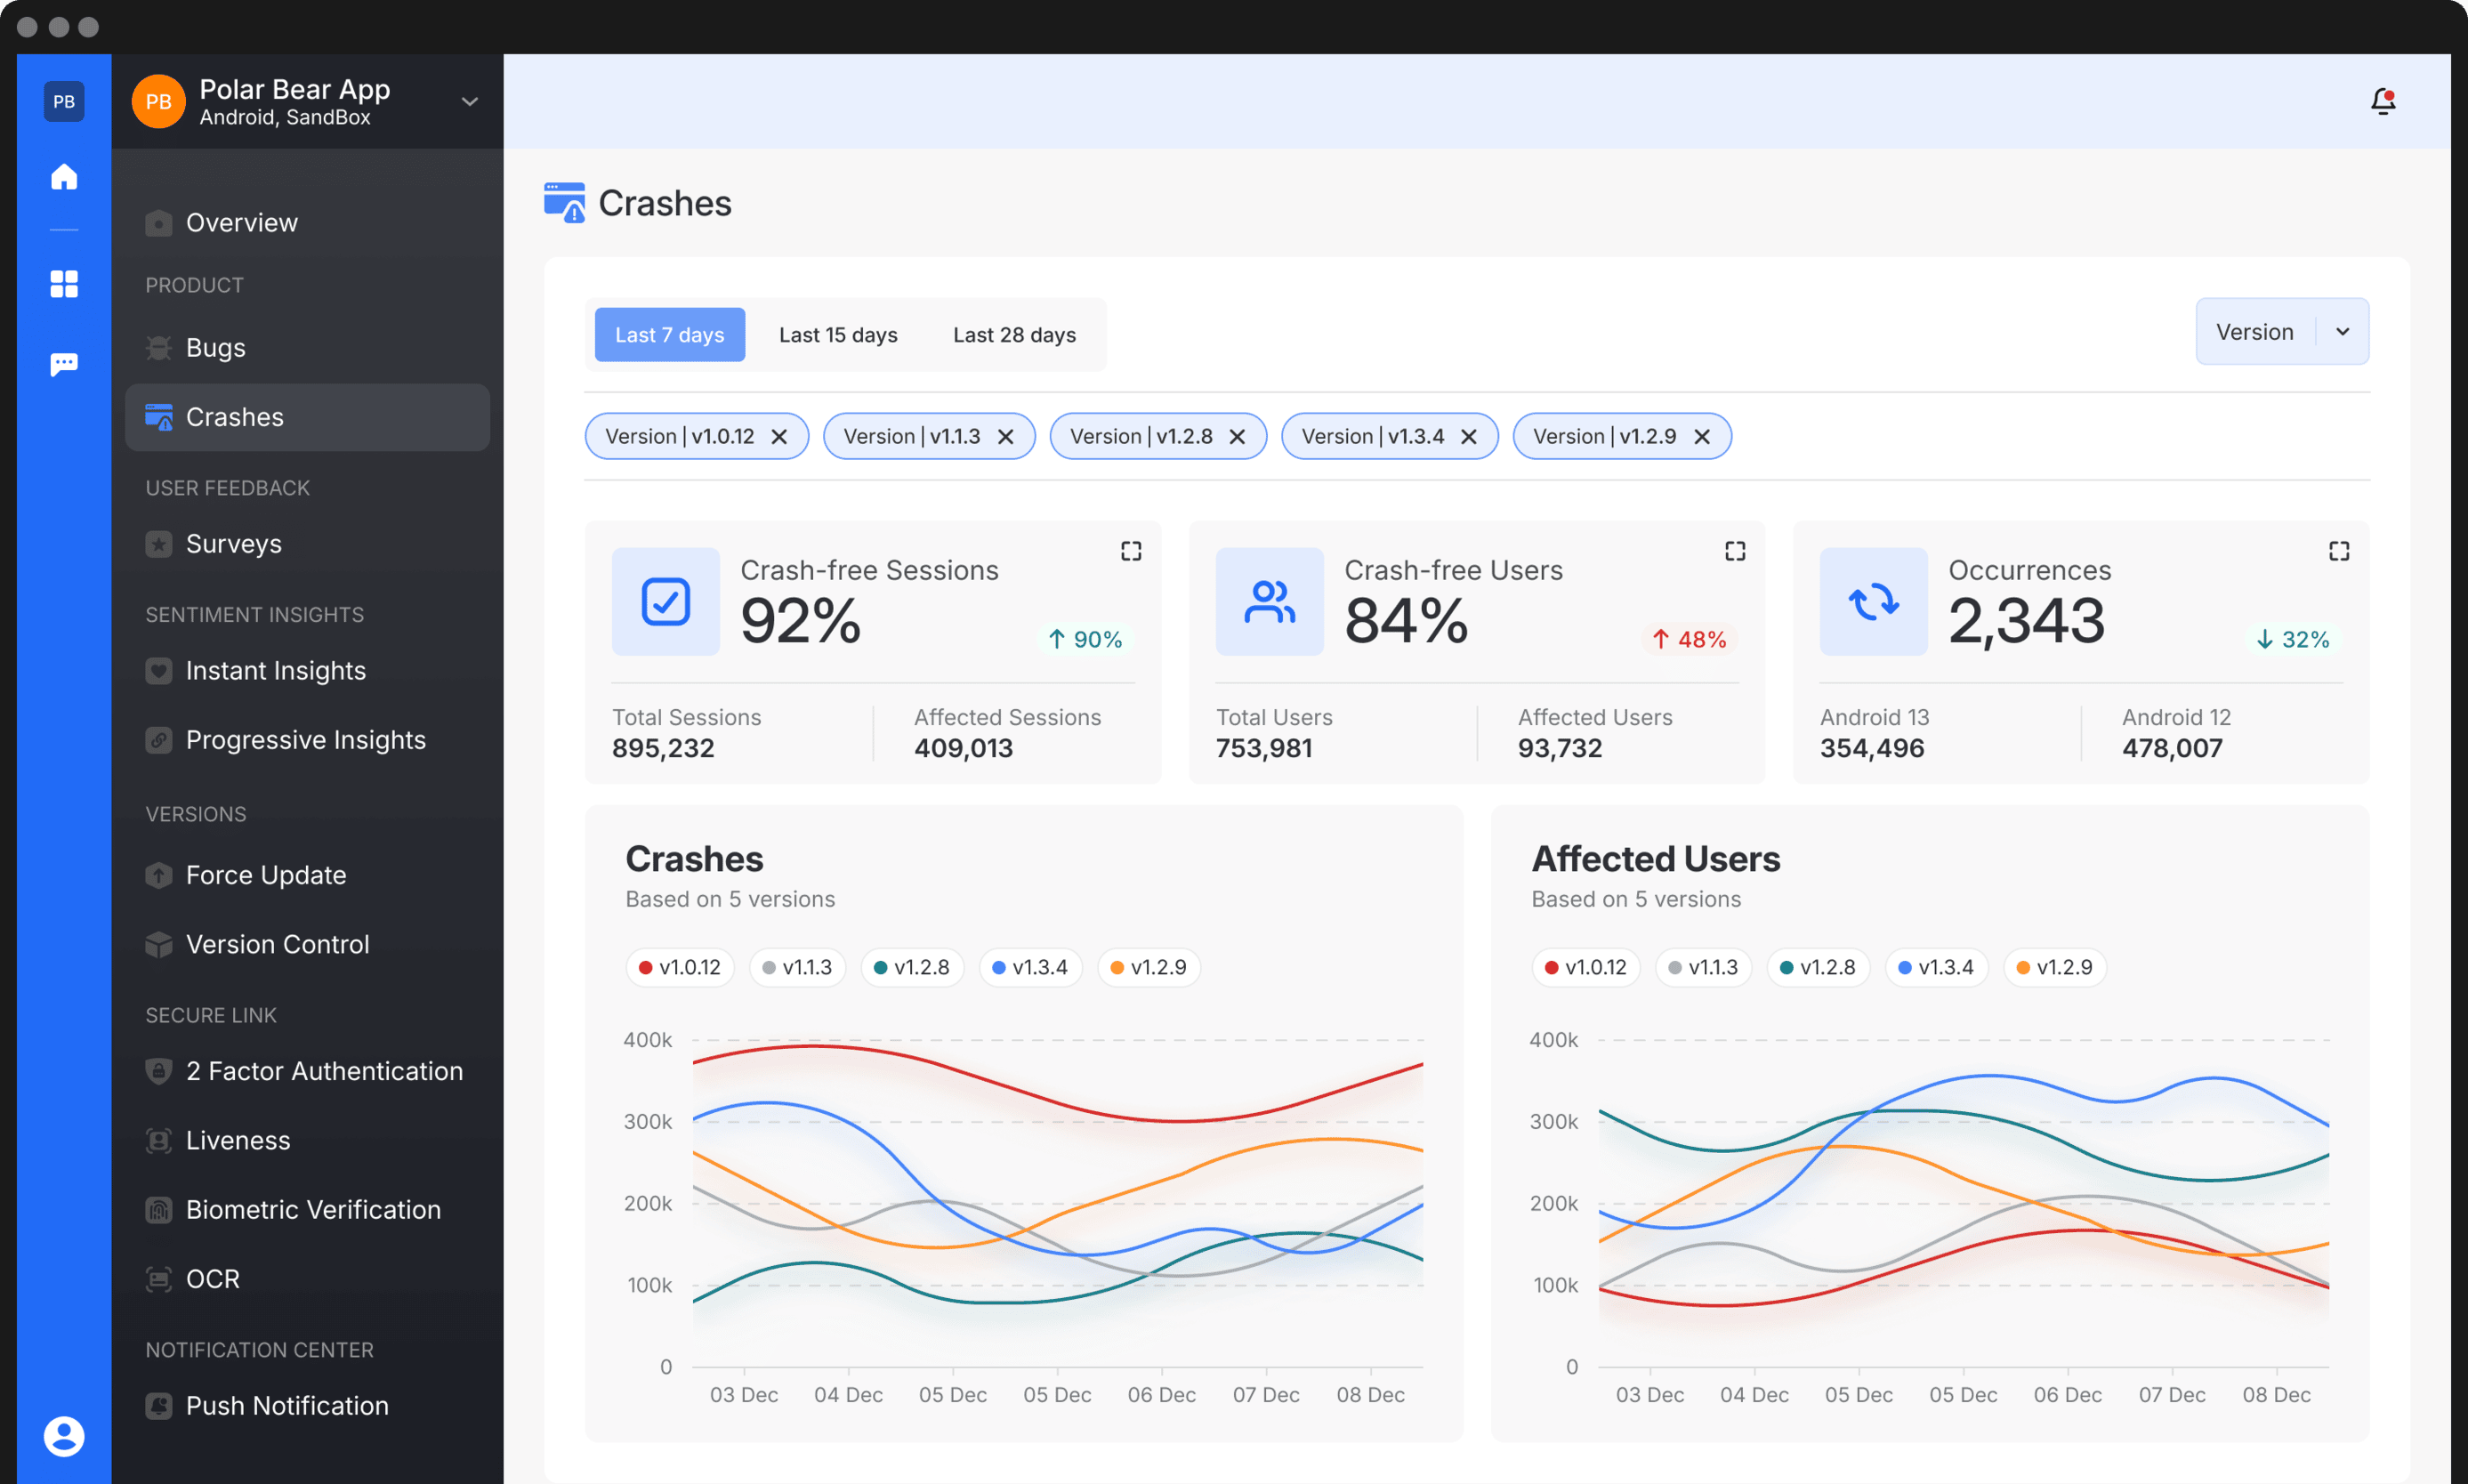2468x1484 pixels.
Task: Select Crashes from the Product menu
Action: coord(234,417)
